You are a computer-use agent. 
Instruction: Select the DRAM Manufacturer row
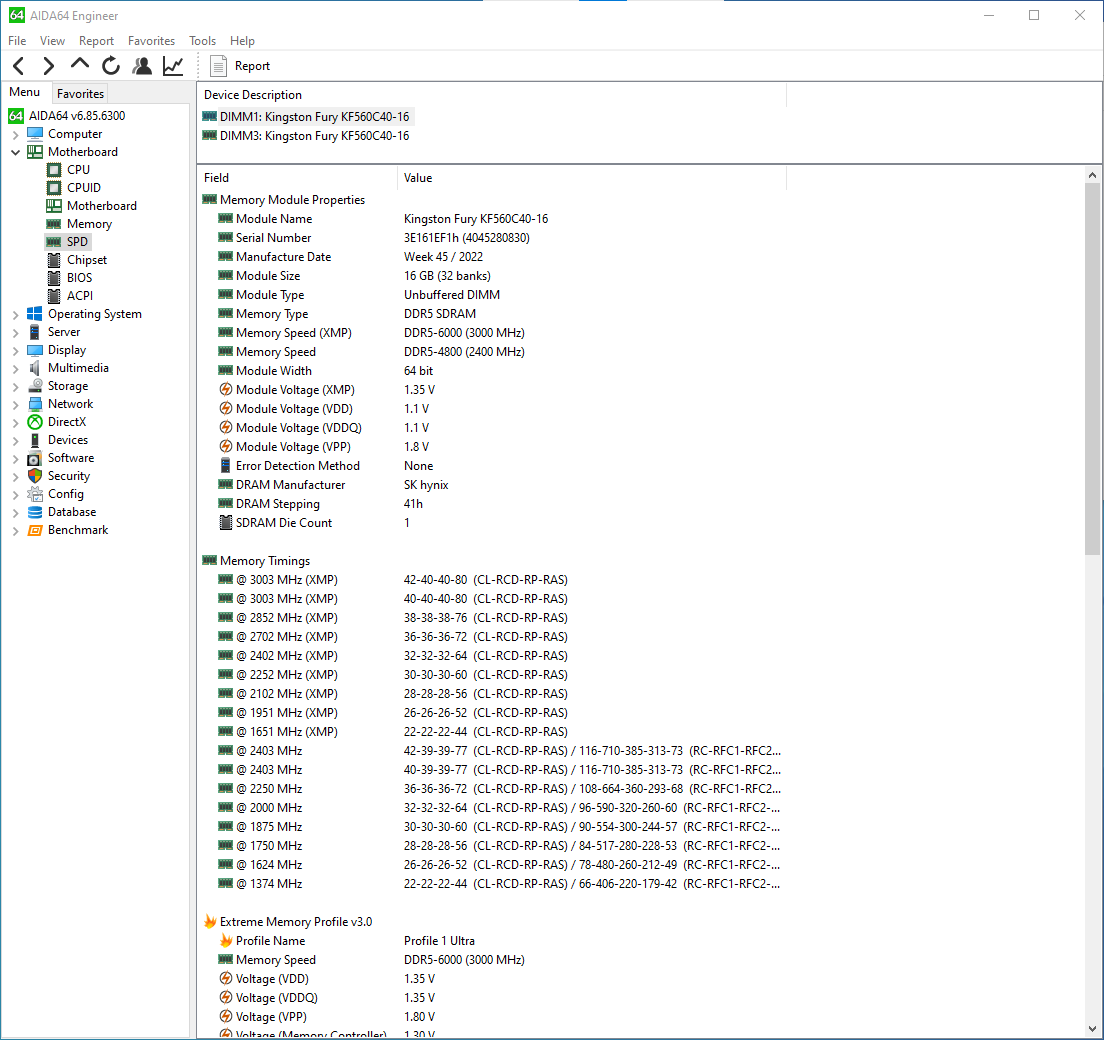(491, 485)
